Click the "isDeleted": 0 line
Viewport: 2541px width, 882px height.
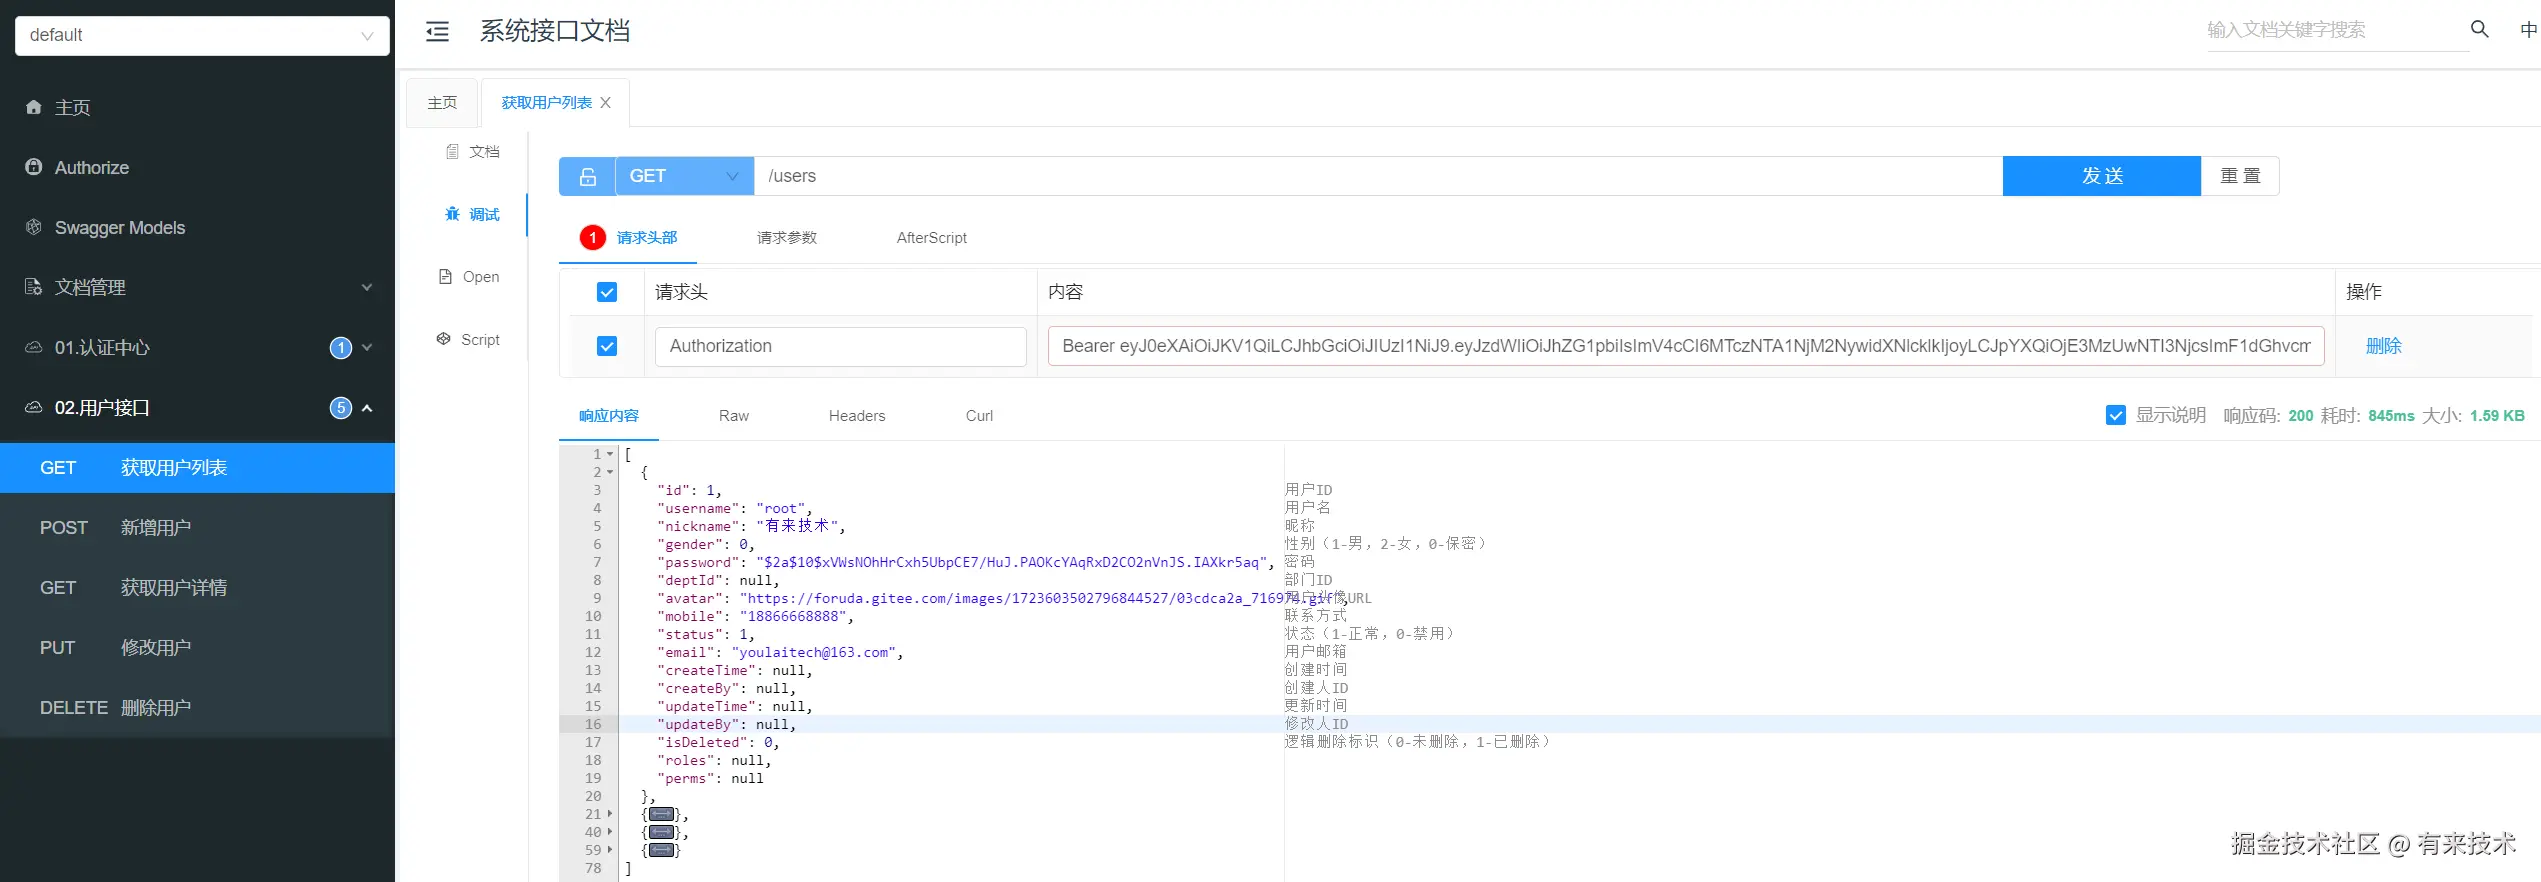pos(718,743)
